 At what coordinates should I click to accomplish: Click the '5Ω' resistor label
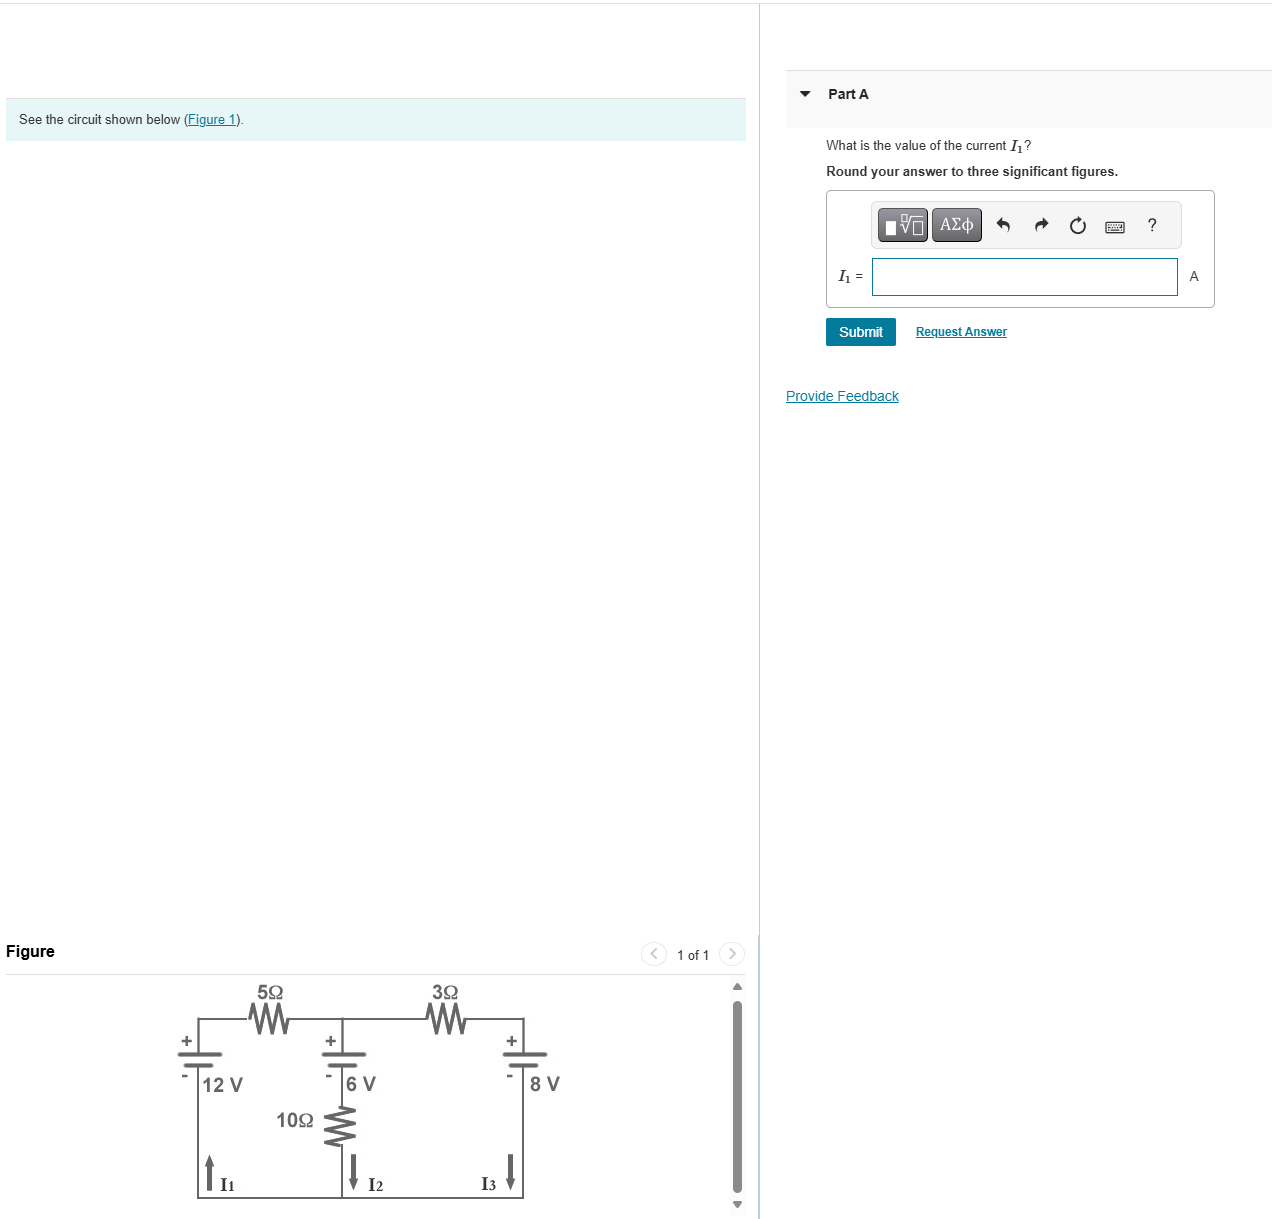[x=270, y=992]
